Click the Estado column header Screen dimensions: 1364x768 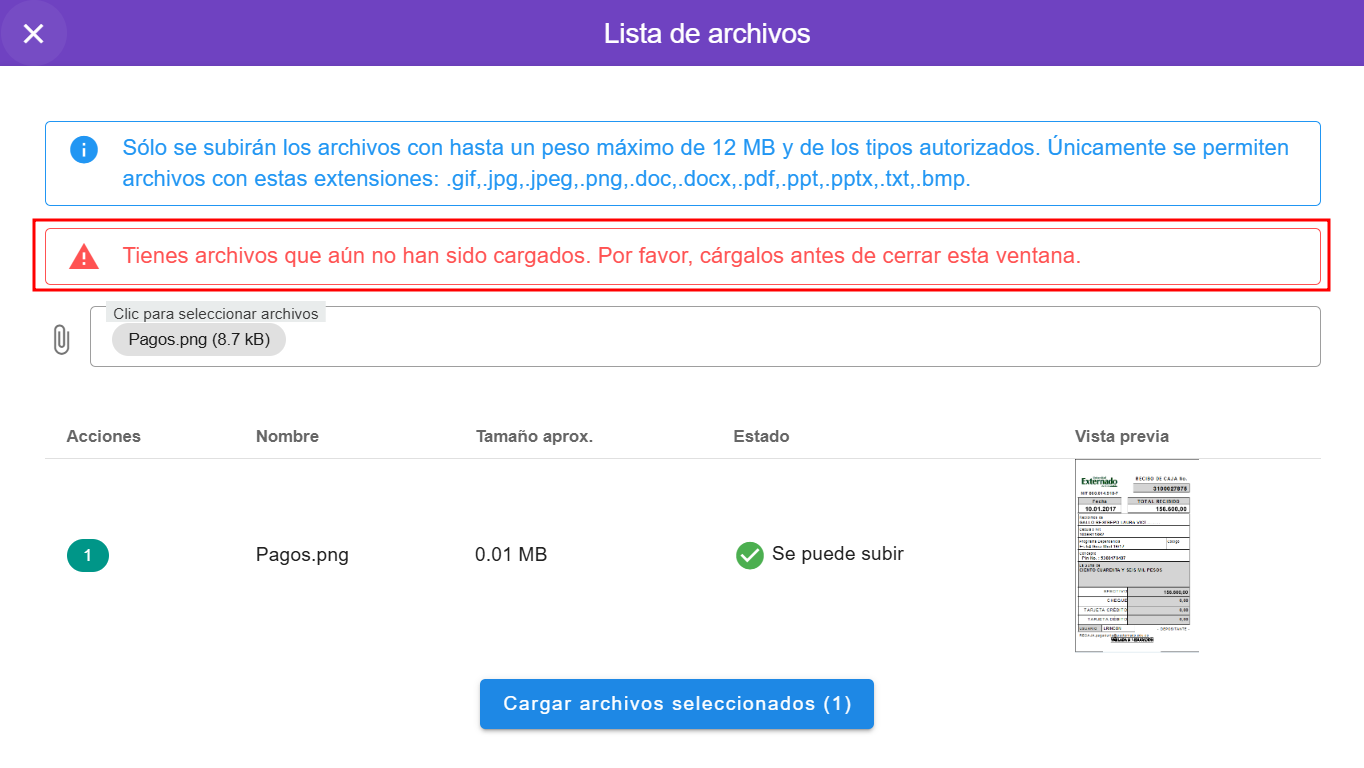[x=761, y=436]
